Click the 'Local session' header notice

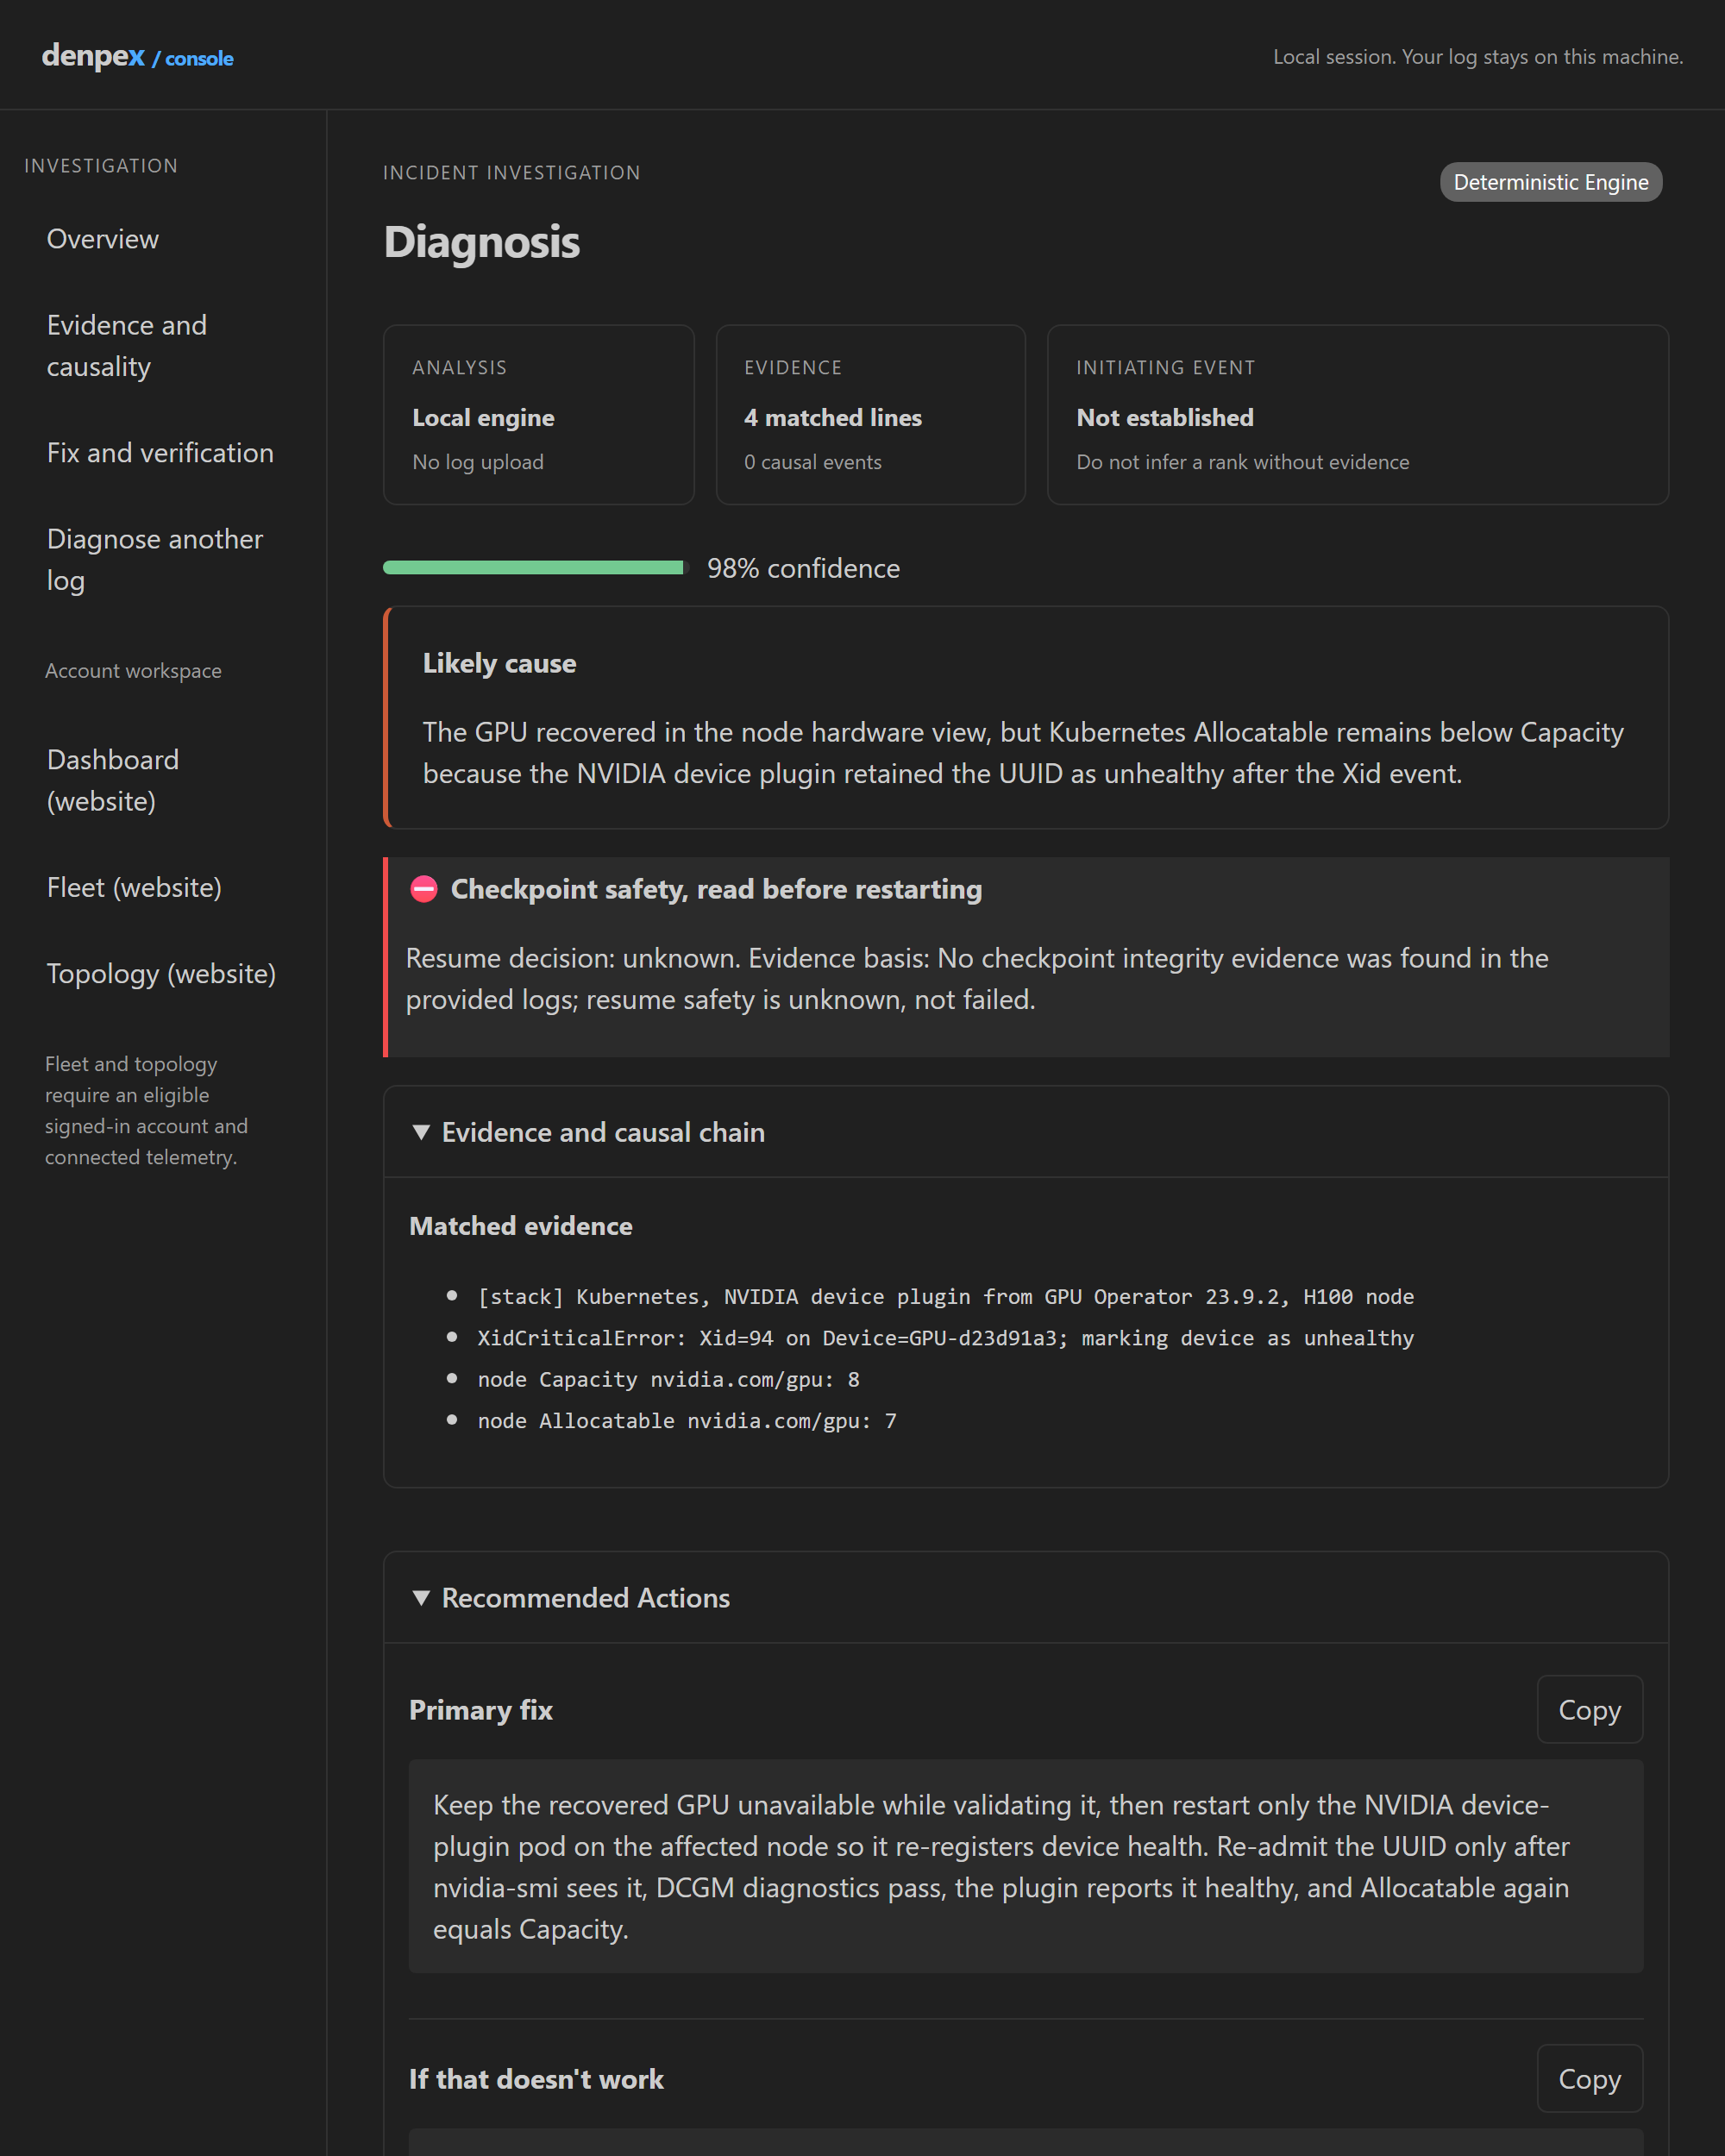click(1477, 57)
